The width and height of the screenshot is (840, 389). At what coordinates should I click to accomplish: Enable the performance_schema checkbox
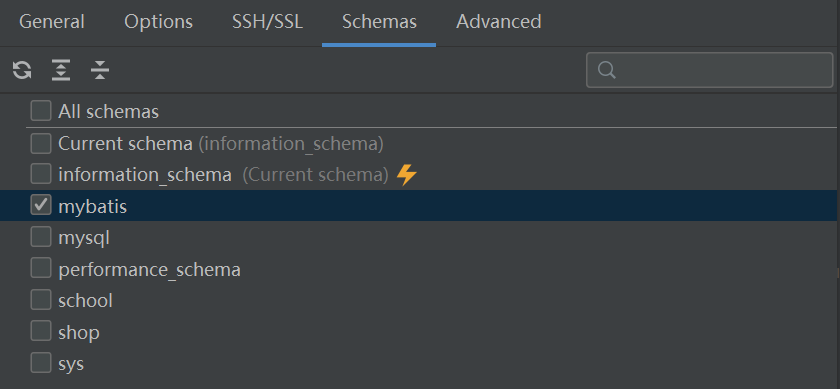click(41, 268)
